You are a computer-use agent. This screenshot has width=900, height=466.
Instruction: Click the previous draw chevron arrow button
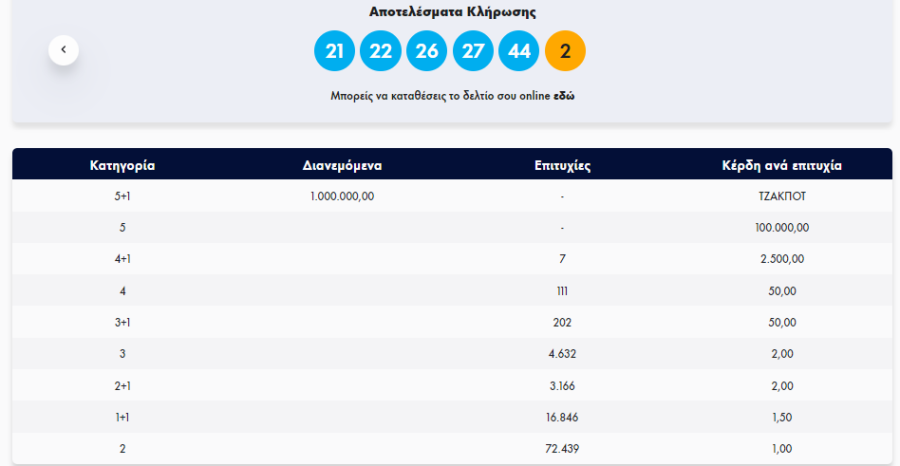point(63,49)
